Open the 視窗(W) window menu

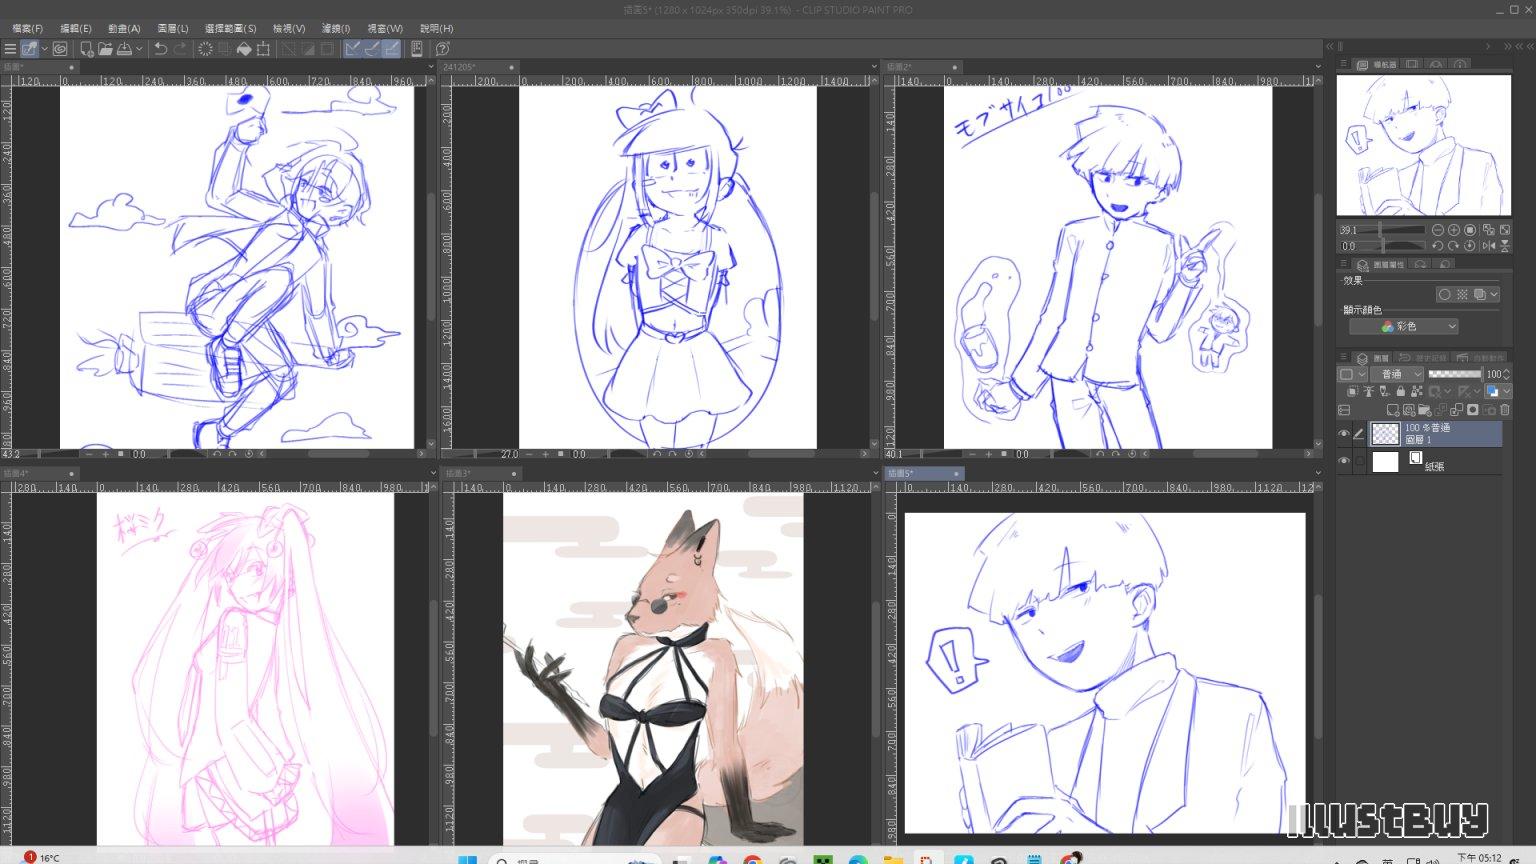[x=385, y=29]
